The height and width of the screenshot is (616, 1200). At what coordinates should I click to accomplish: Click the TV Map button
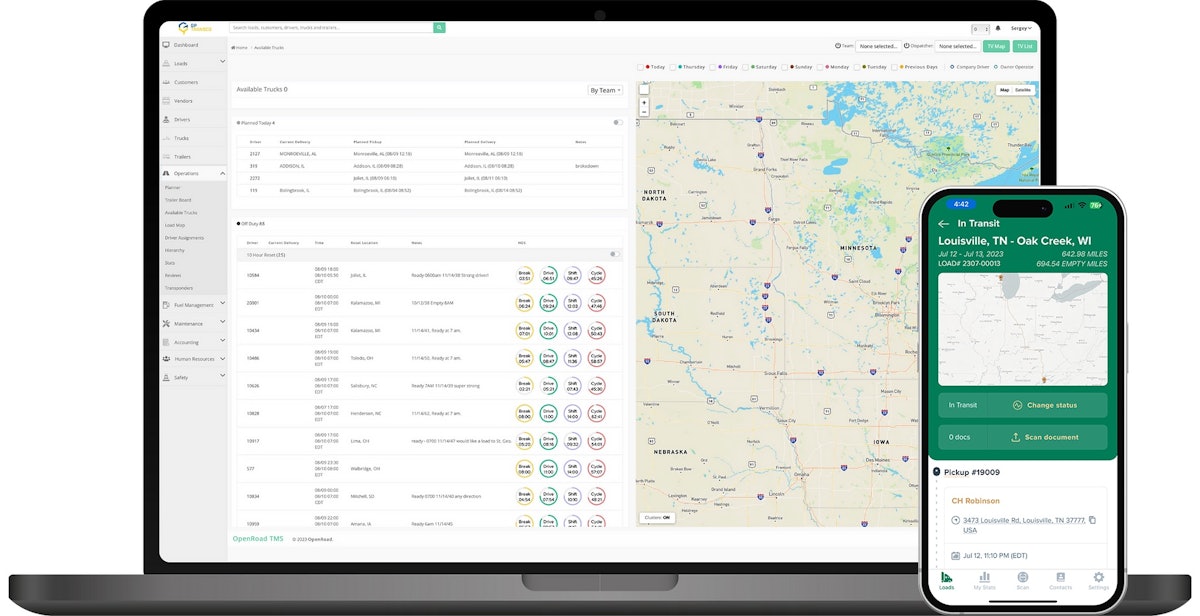pos(995,46)
